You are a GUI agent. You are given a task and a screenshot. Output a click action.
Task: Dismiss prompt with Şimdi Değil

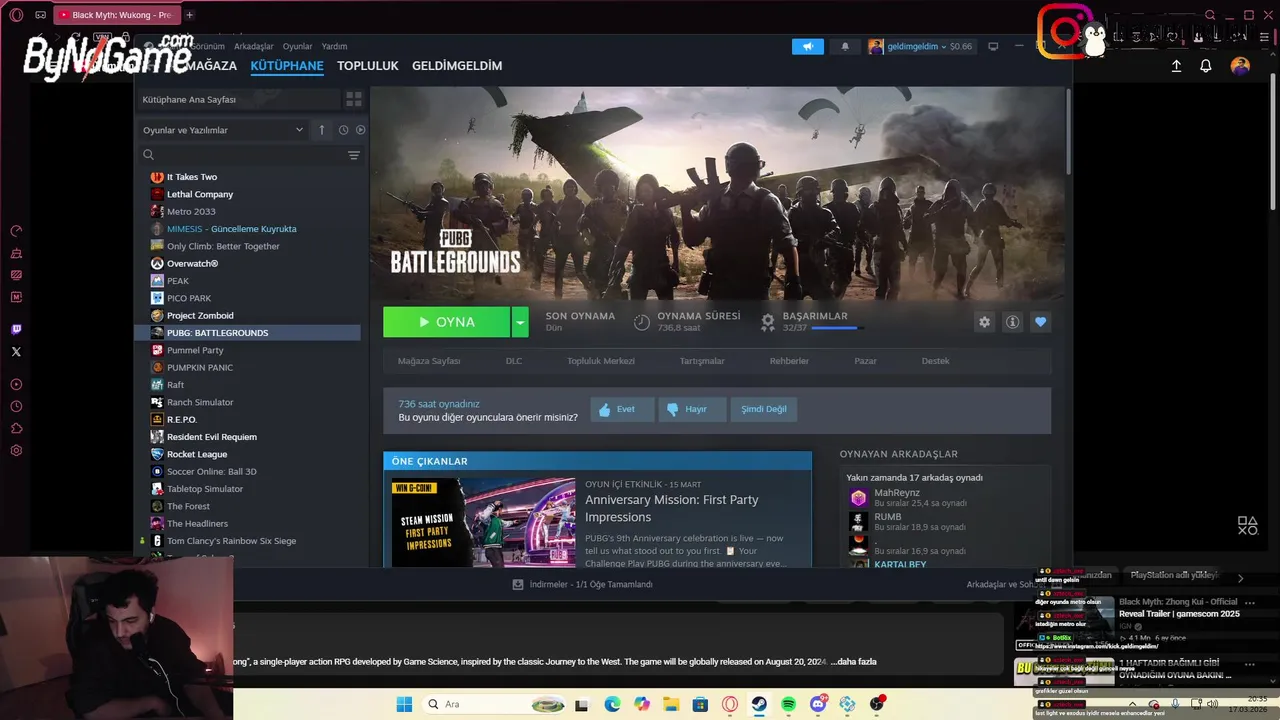[764, 409]
